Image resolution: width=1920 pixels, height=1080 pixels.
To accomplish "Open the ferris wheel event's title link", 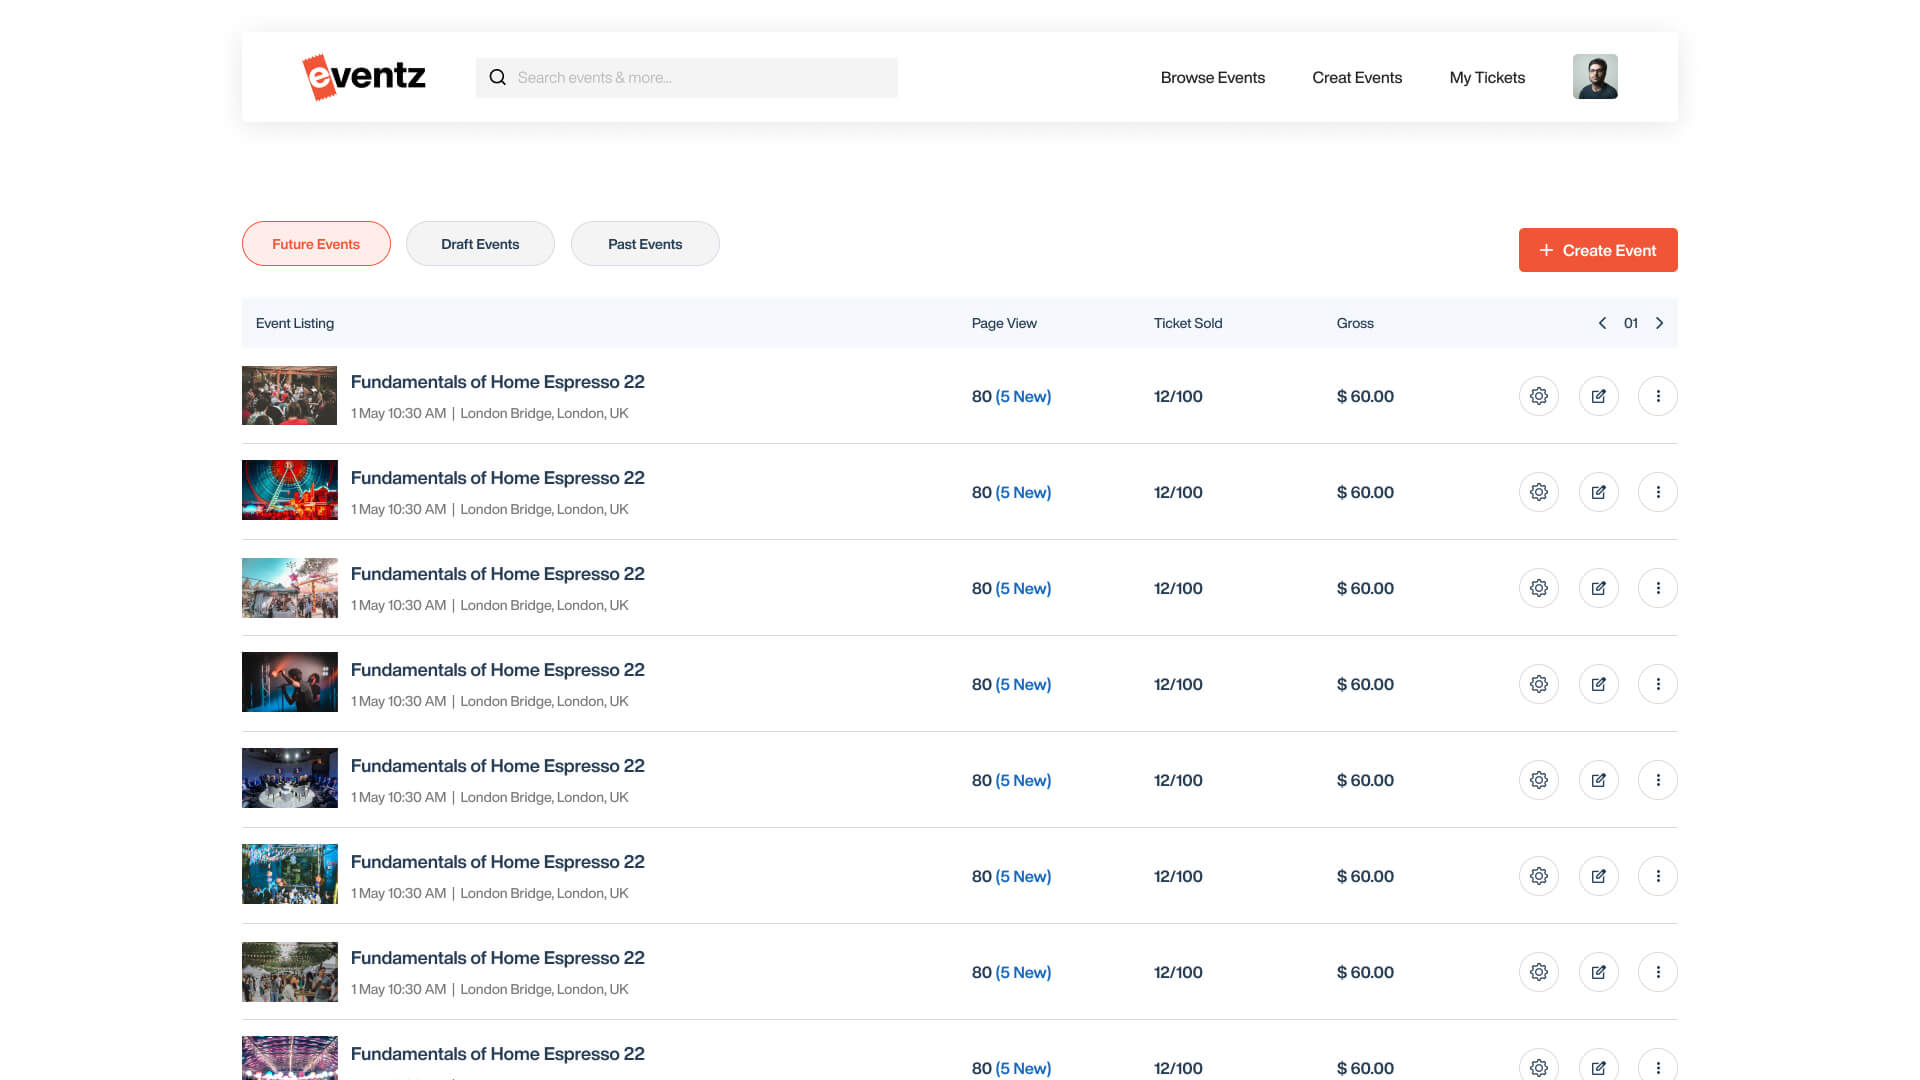I will [x=497, y=478].
